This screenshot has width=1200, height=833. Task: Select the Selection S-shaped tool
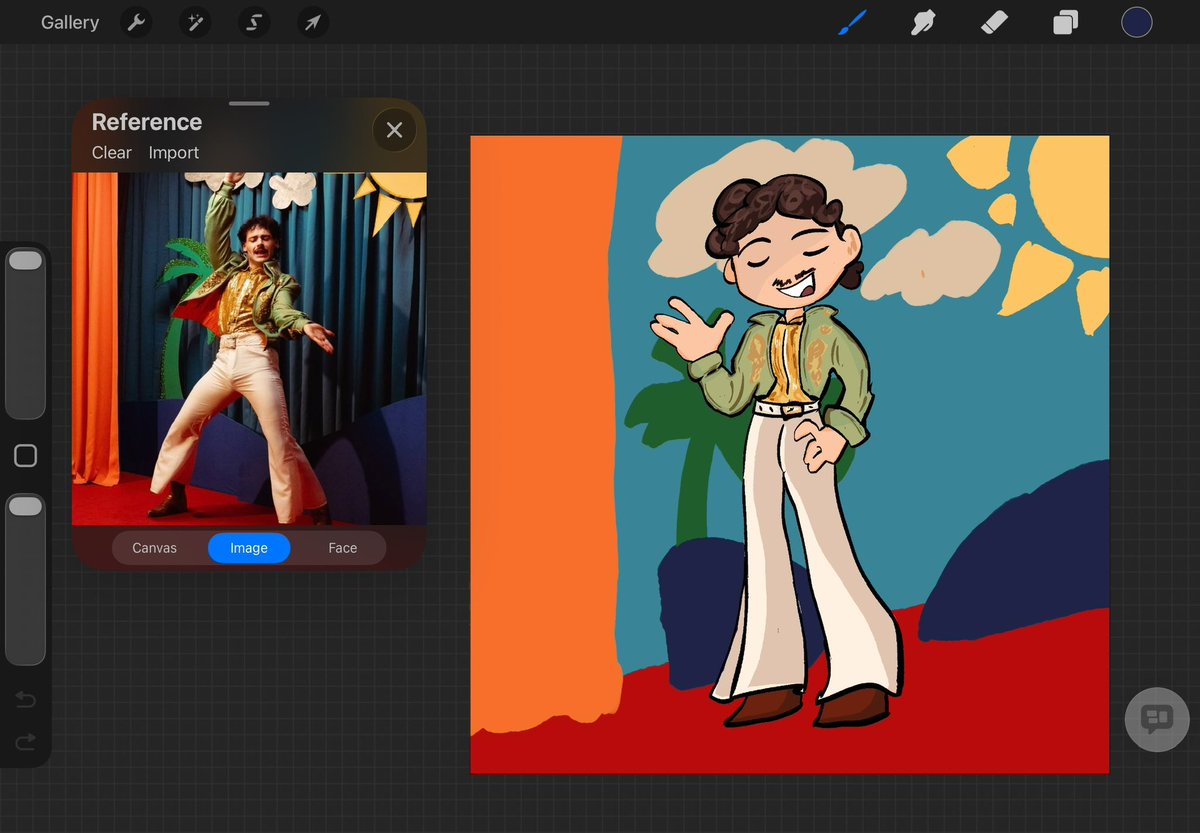pyautogui.click(x=254, y=22)
